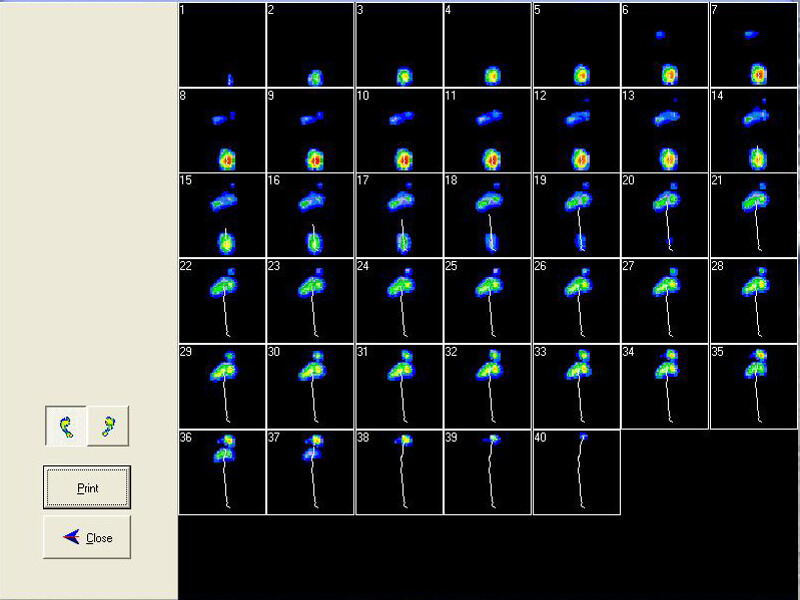Open frame 22 thumbnail
The image size is (800, 600).
point(222,301)
